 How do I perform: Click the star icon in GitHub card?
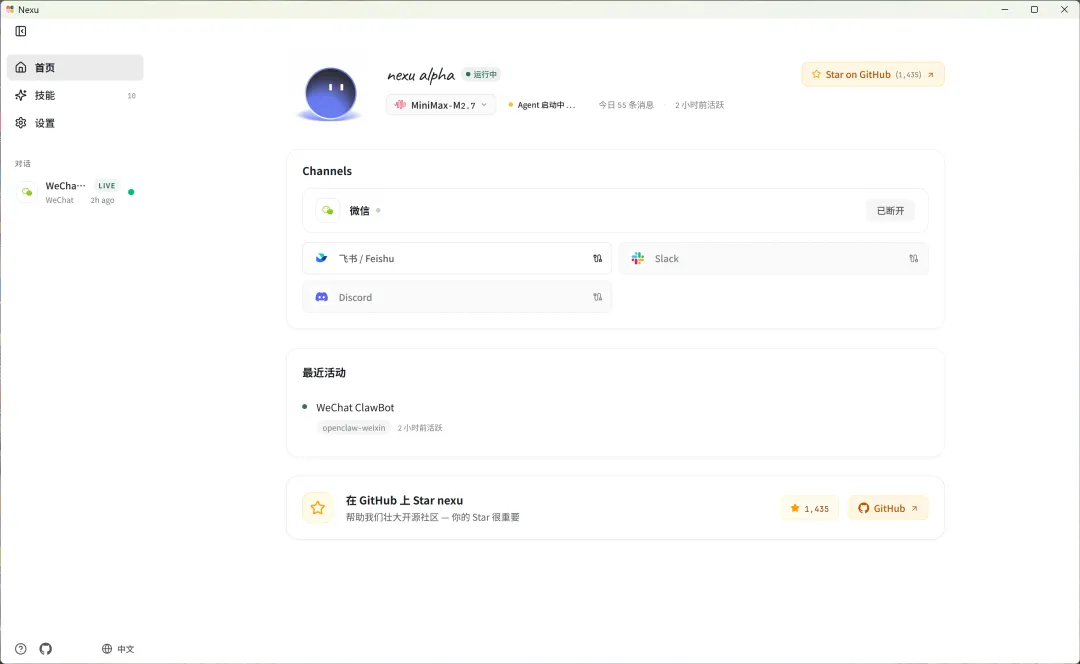tap(318, 508)
